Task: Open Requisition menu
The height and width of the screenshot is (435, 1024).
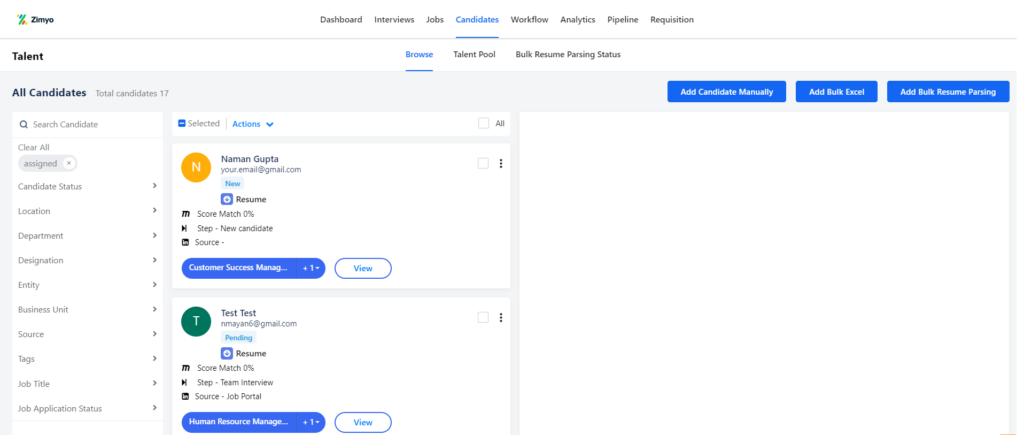Action: pos(672,20)
